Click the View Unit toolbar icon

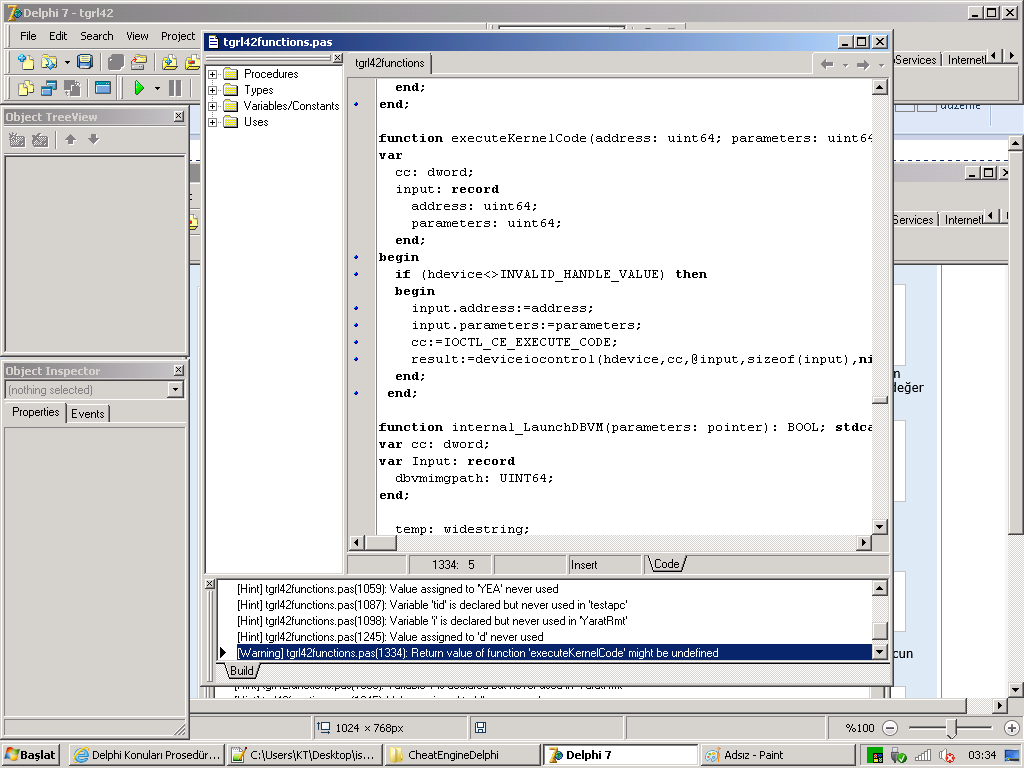pyautogui.click(x=27, y=88)
